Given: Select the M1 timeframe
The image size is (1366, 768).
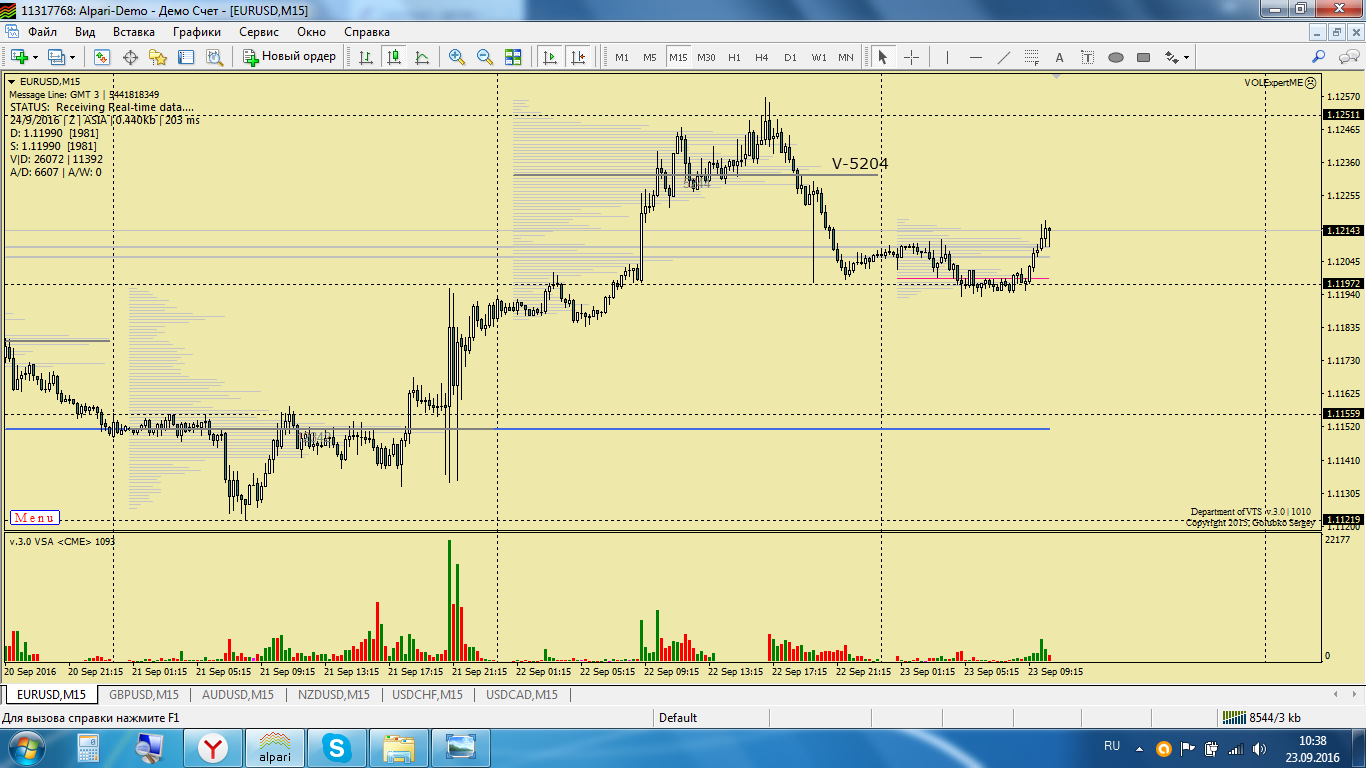Looking at the screenshot, I should pos(622,57).
